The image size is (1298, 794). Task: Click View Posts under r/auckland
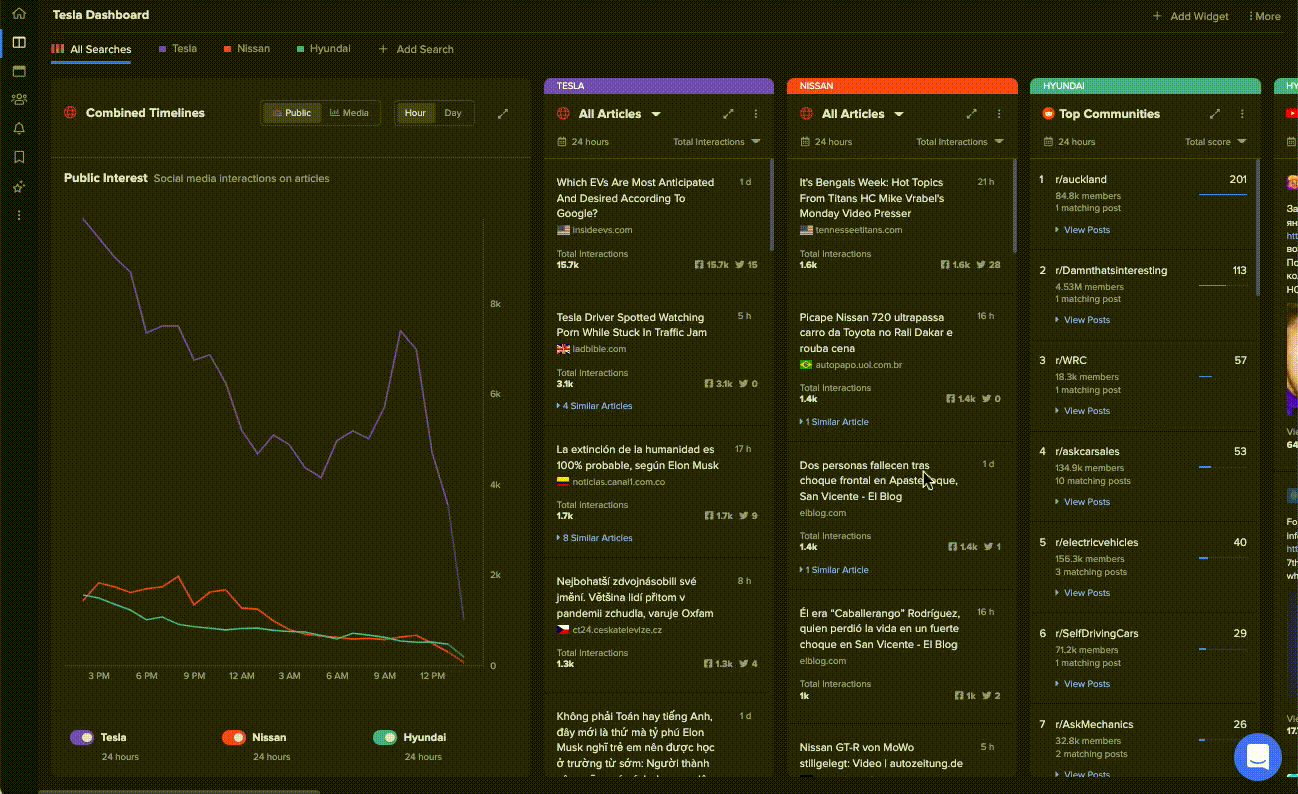tap(1086, 230)
